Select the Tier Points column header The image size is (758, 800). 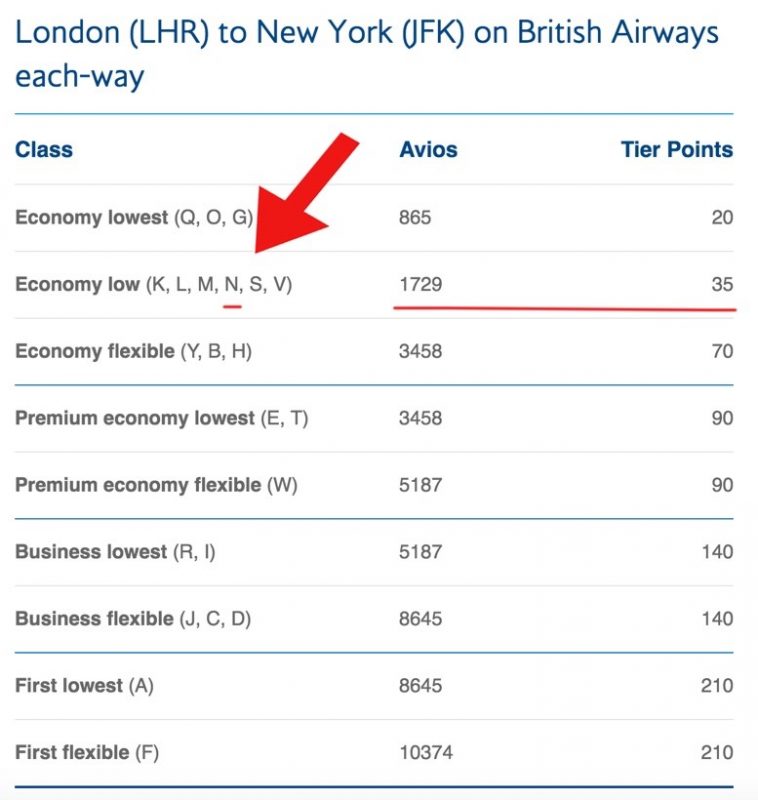tap(677, 149)
